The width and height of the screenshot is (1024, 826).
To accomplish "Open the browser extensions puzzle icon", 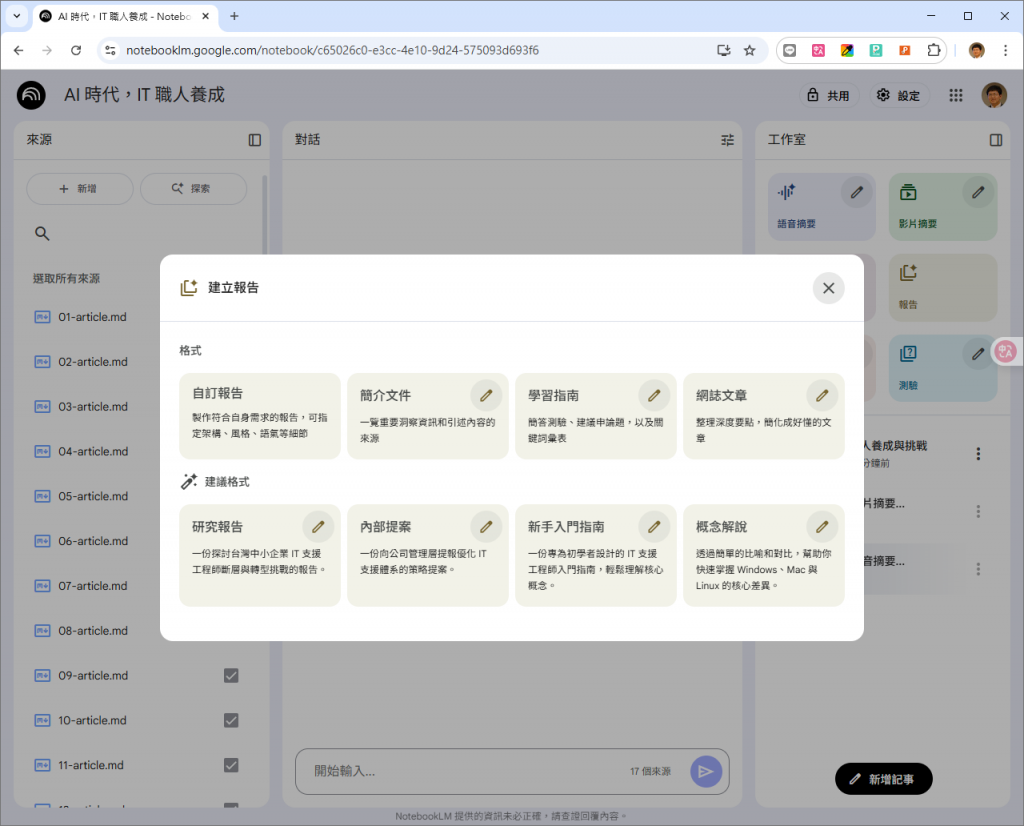I will pyautogui.click(x=934, y=50).
